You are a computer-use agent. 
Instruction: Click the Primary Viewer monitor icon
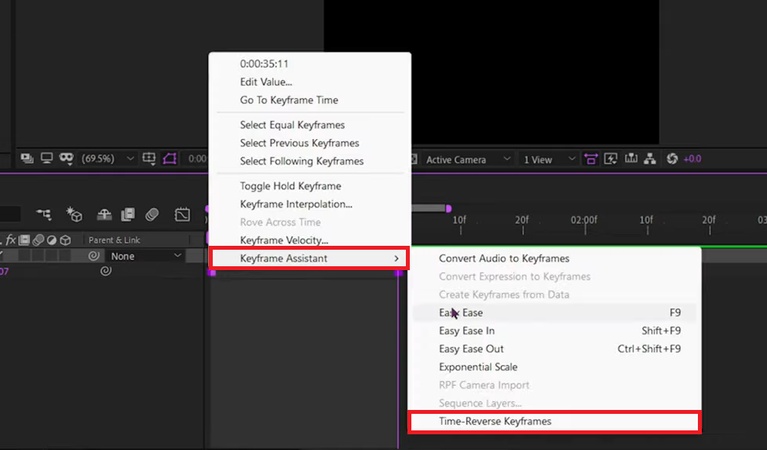coord(46,158)
